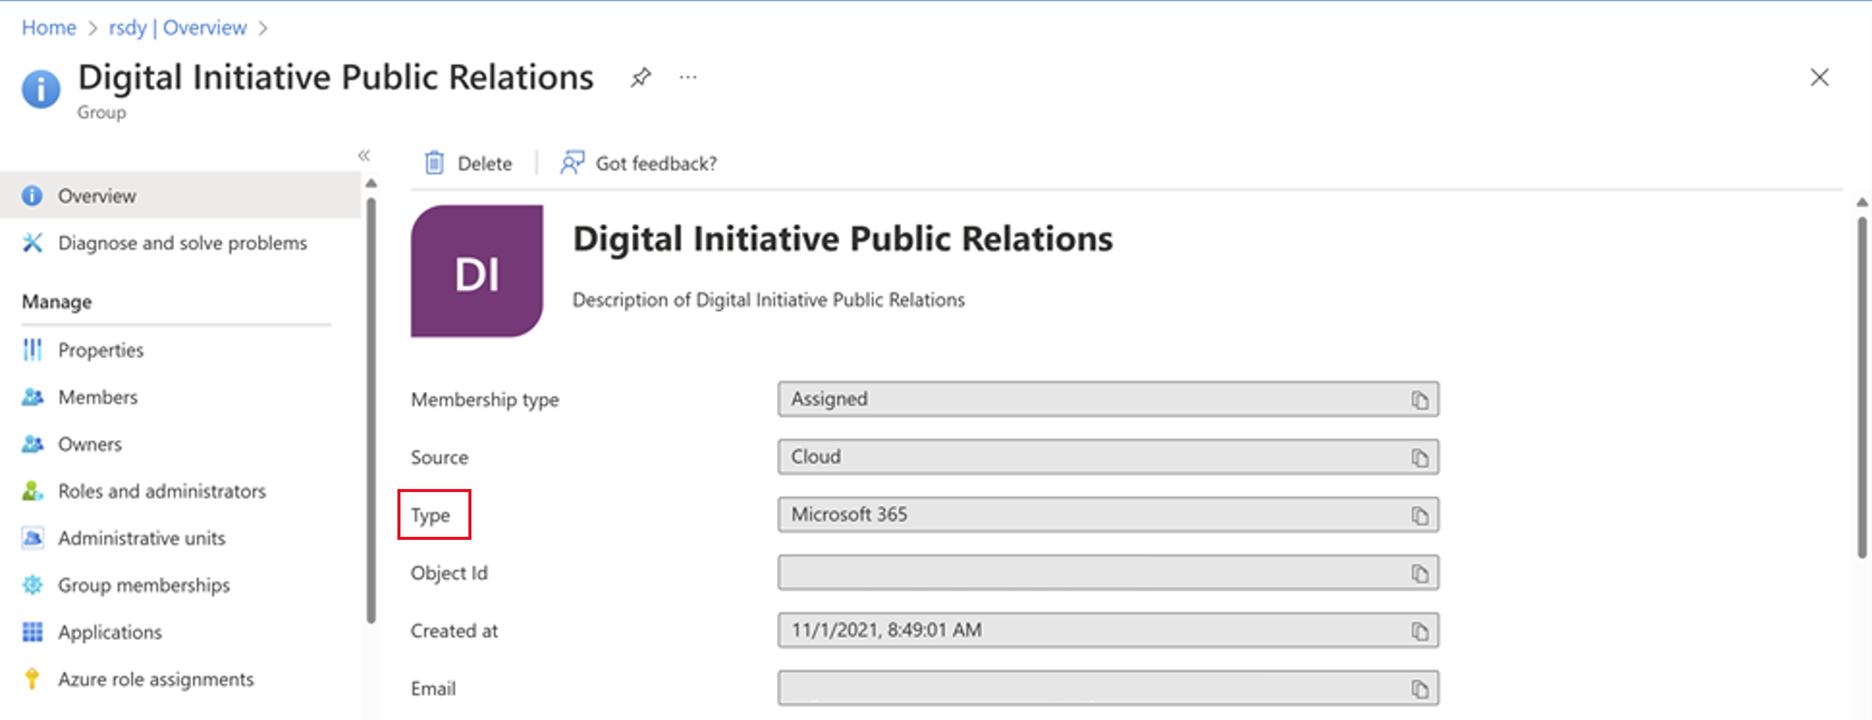1872x720 pixels.
Task: View the group's Owners
Action: click(x=89, y=444)
